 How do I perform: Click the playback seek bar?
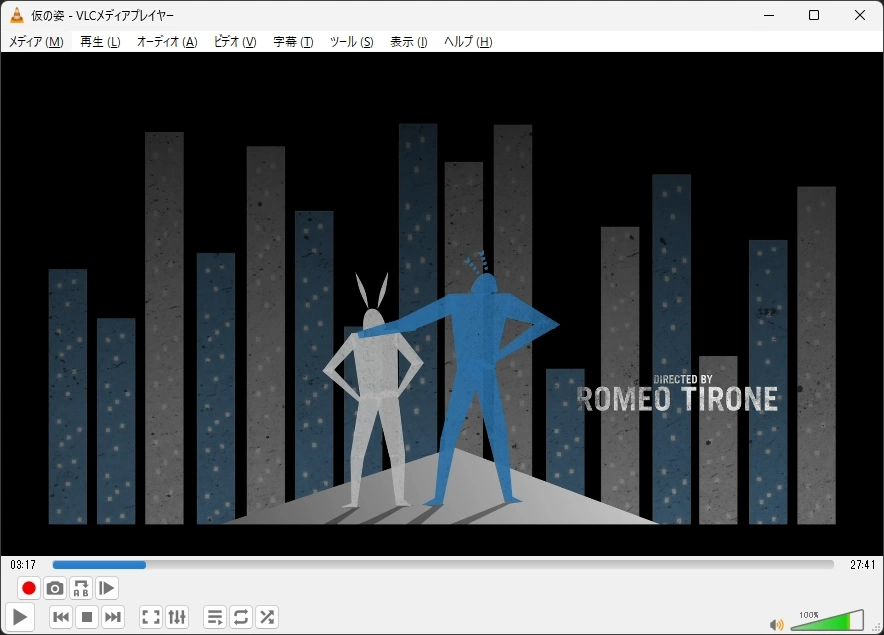pyautogui.click(x=442, y=565)
